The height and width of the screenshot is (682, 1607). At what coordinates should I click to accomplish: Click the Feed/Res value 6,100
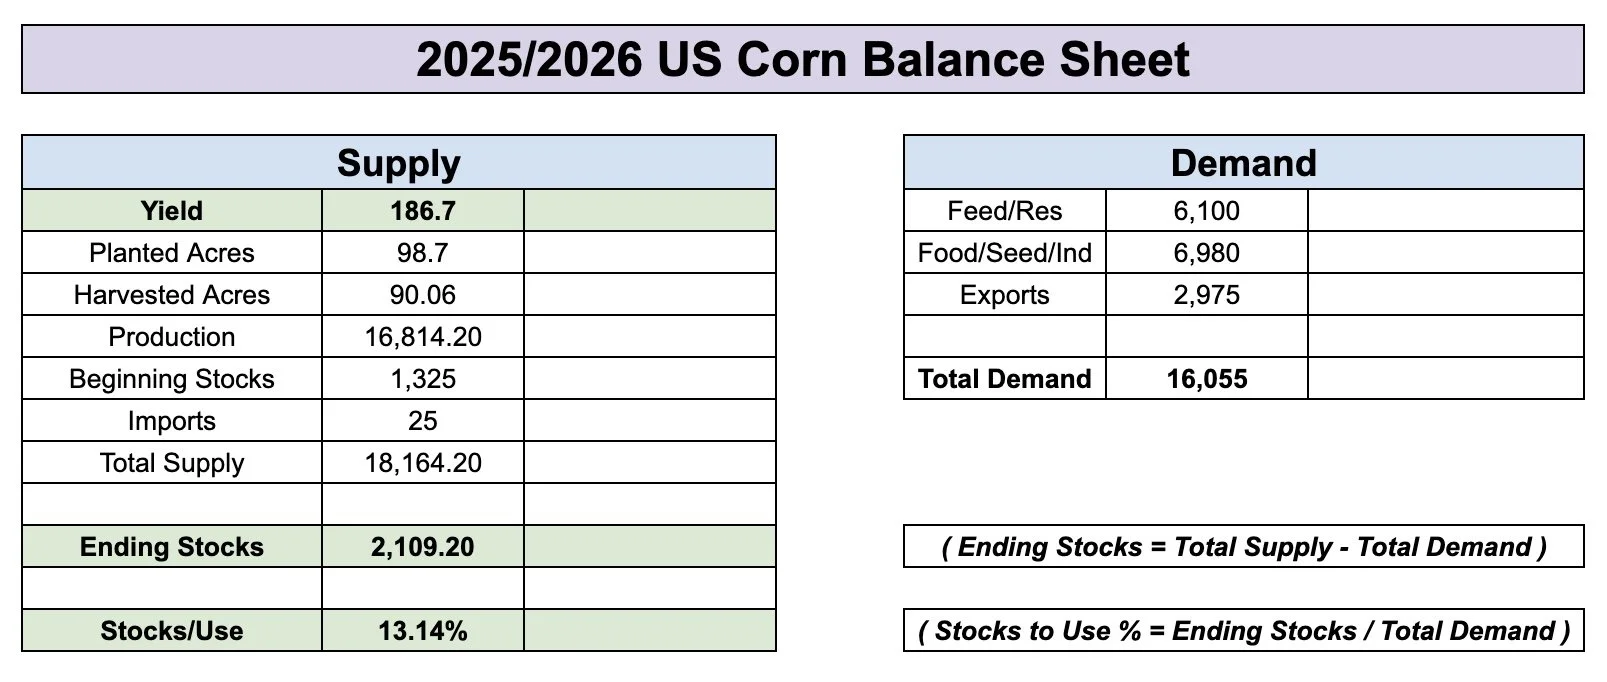pos(1207,211)
